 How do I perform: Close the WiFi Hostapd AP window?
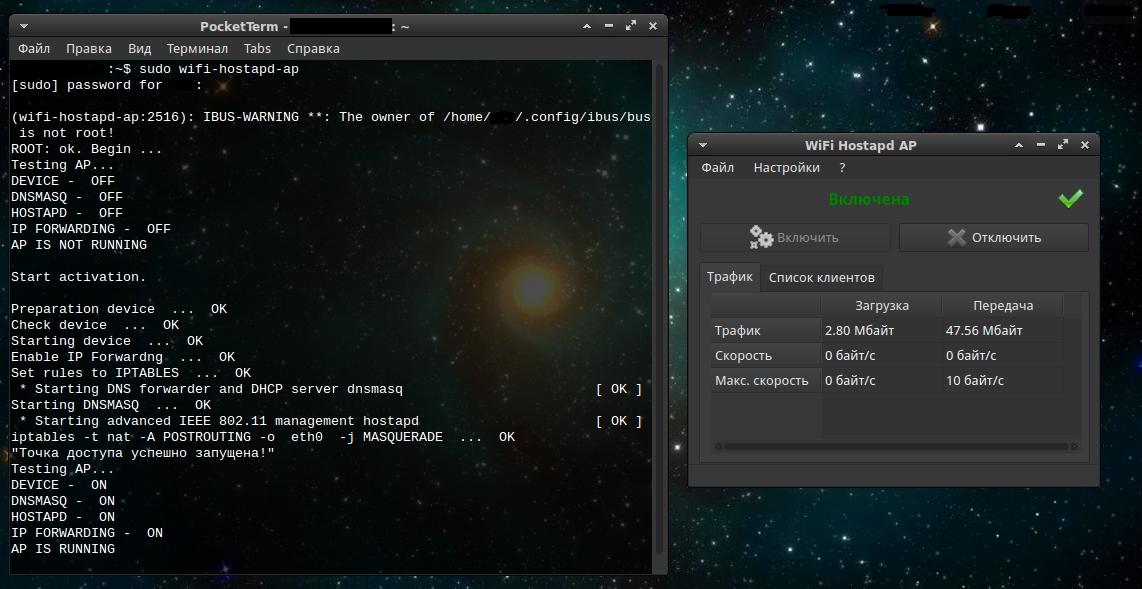tap(1084, 145)
